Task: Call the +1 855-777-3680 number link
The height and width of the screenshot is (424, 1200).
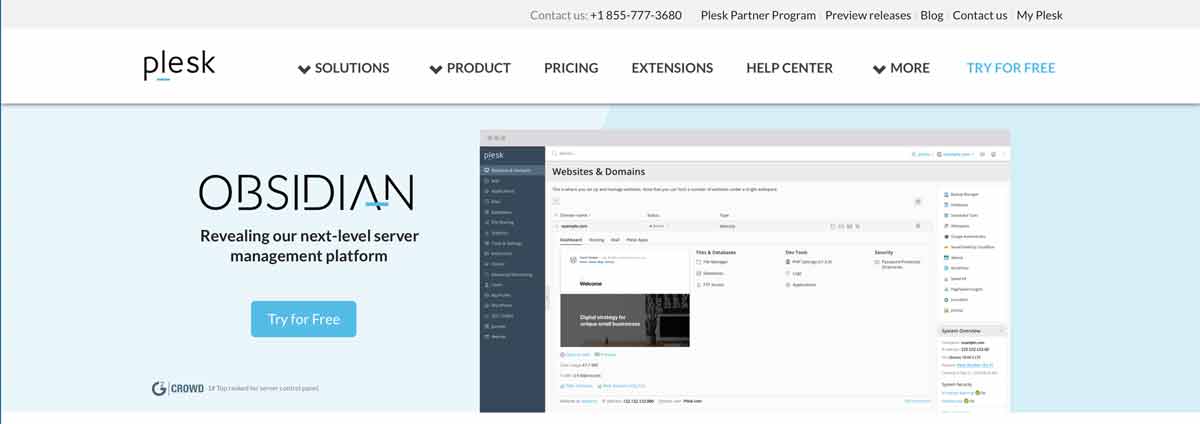Action: pos(636,15)
